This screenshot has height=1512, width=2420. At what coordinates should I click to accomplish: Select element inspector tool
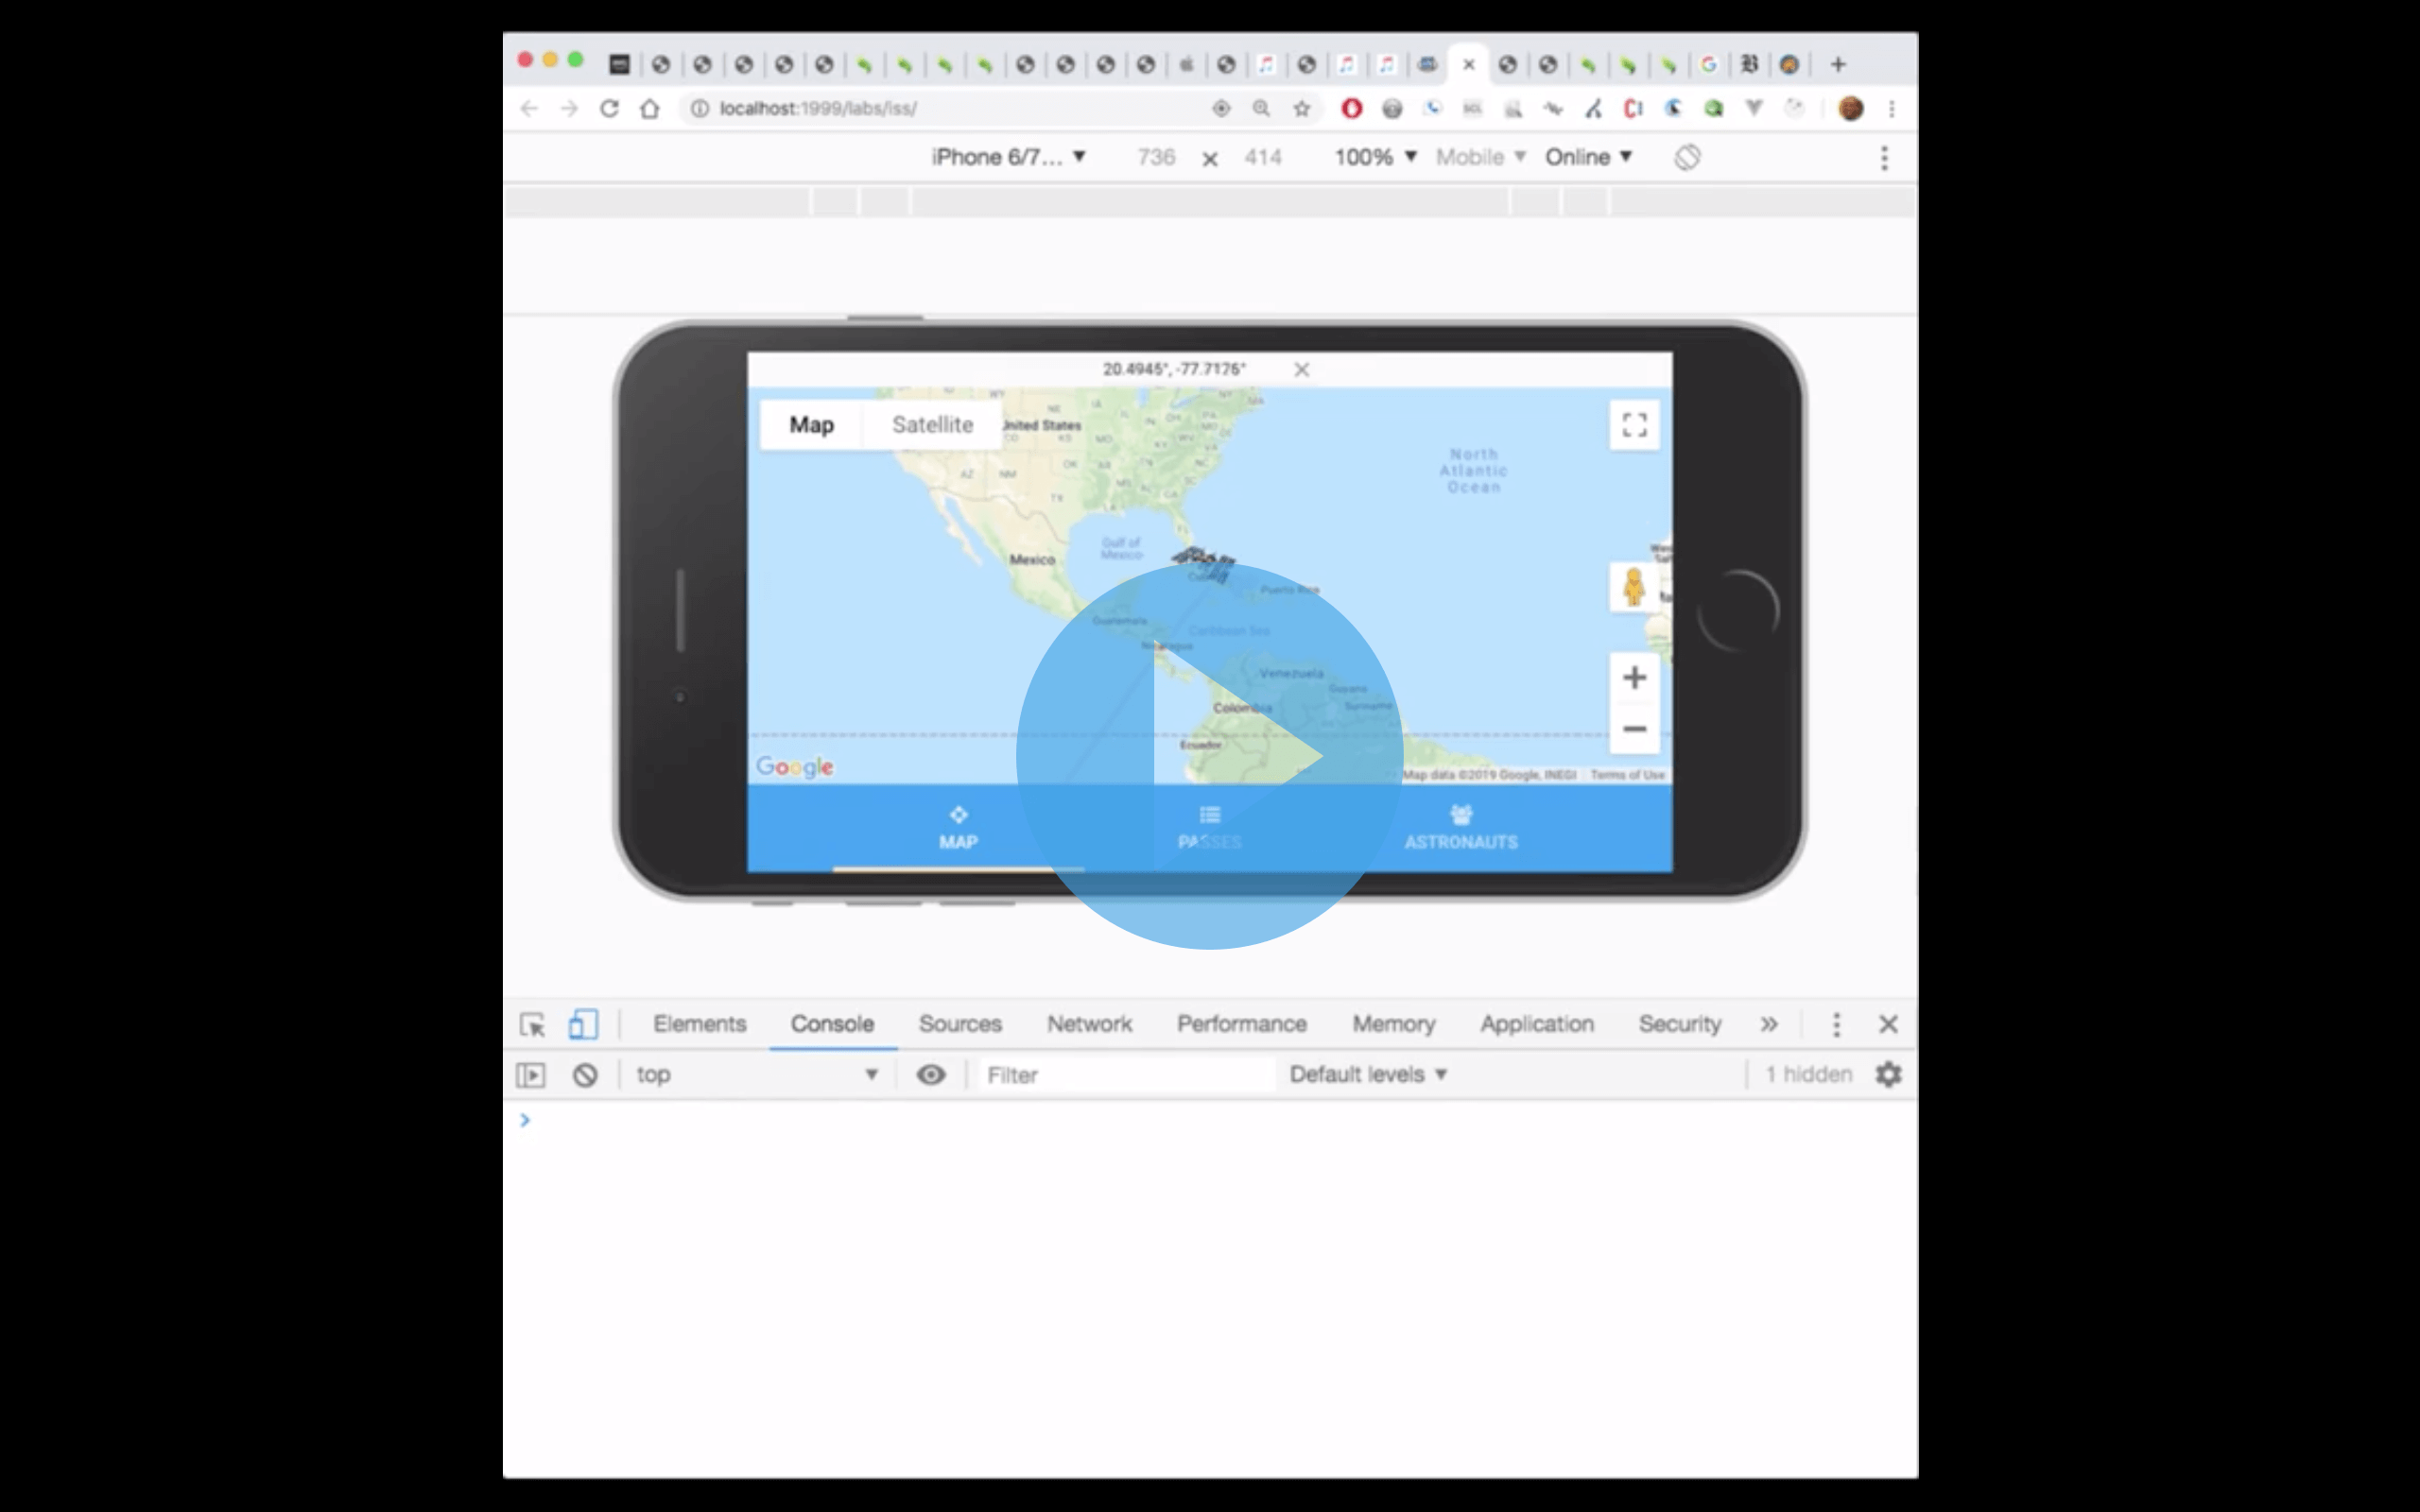click(532, 1024)
